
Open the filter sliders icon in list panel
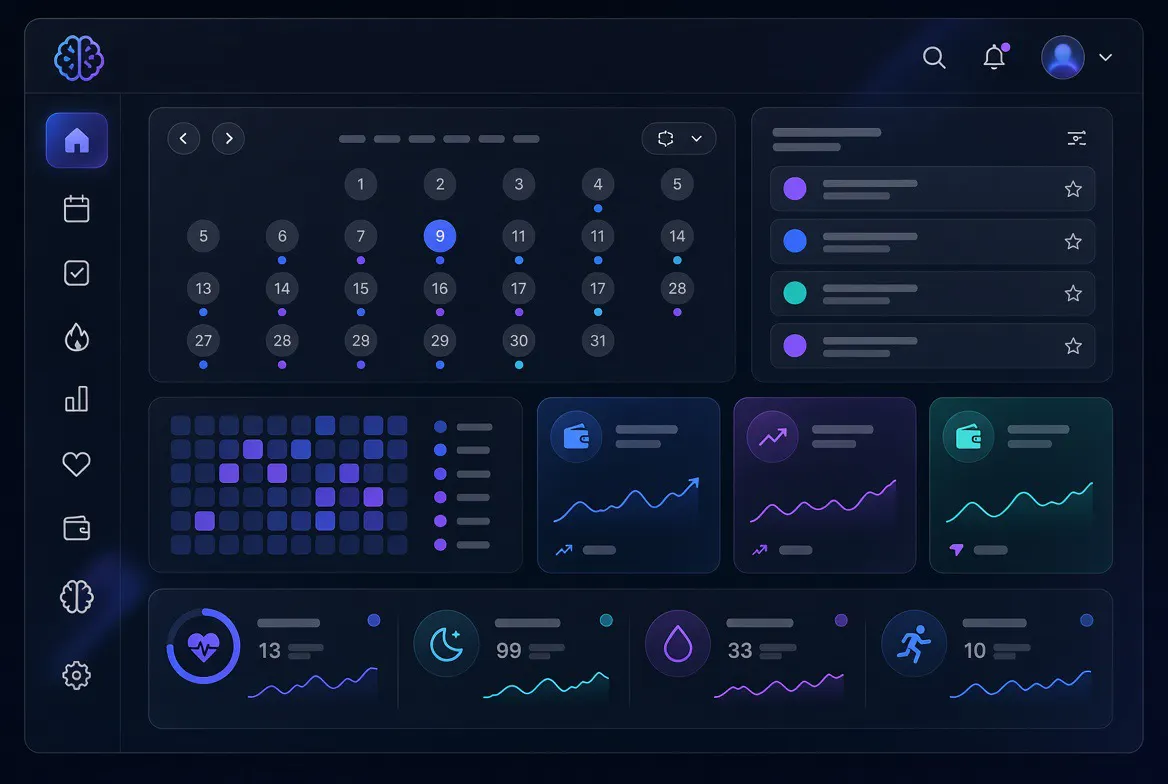[x=1076, y=138]
